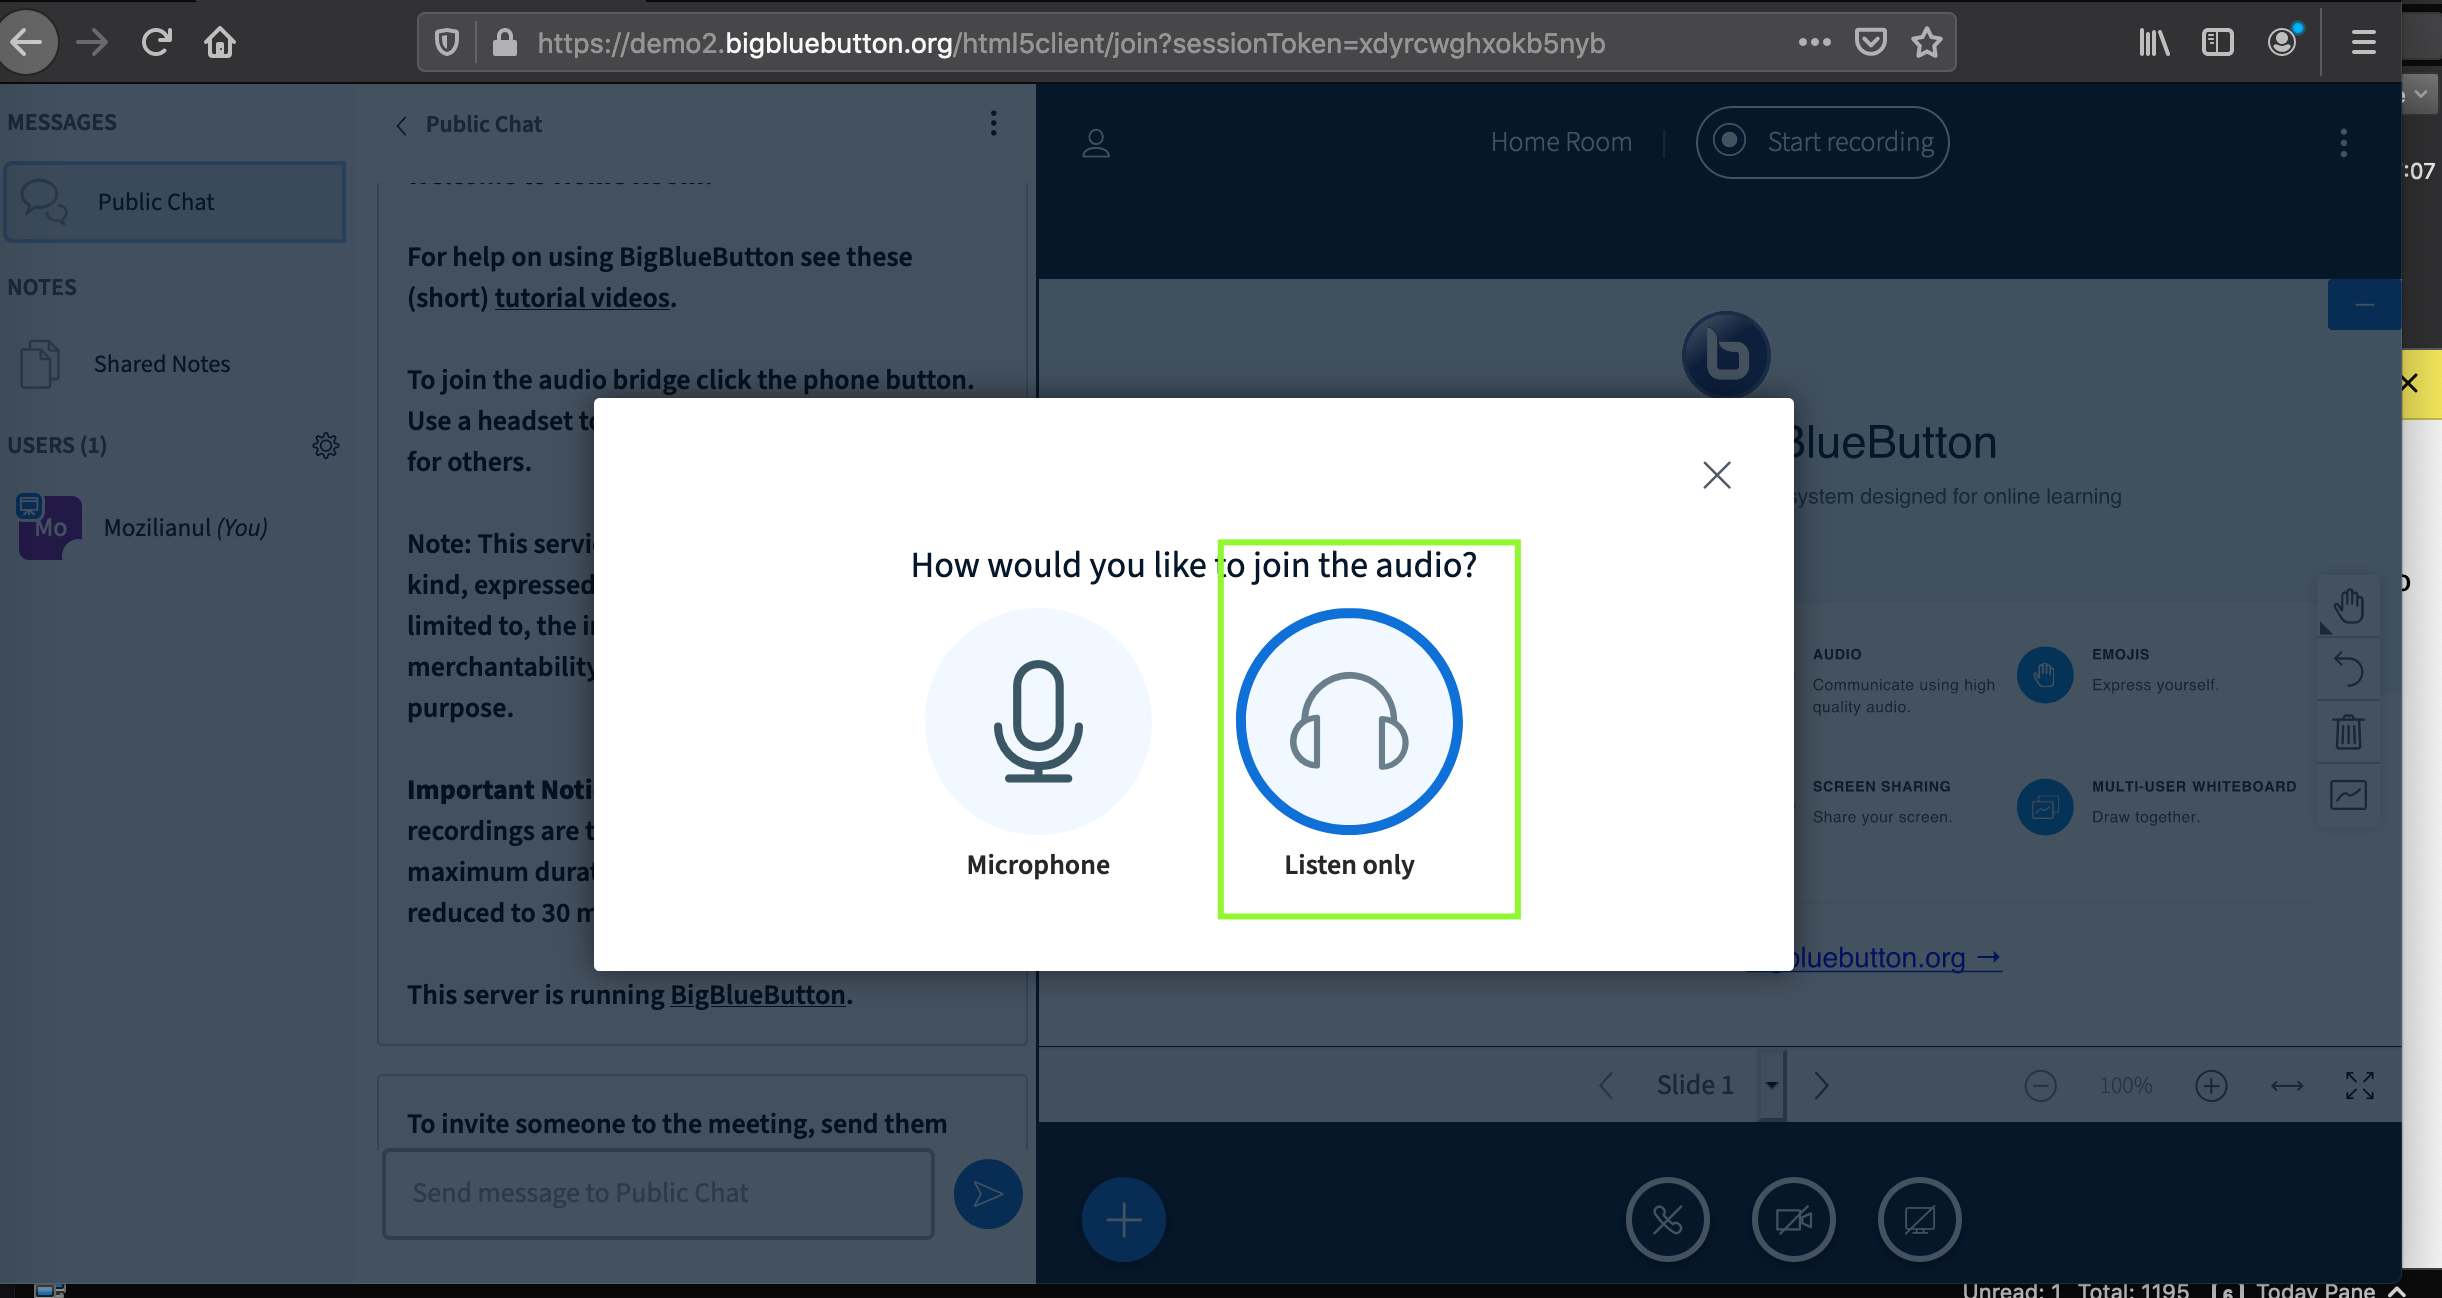This screenshot has height=1298, width=2442.
Task: Join audio with the phone button
Action: click(1668, 1219)
